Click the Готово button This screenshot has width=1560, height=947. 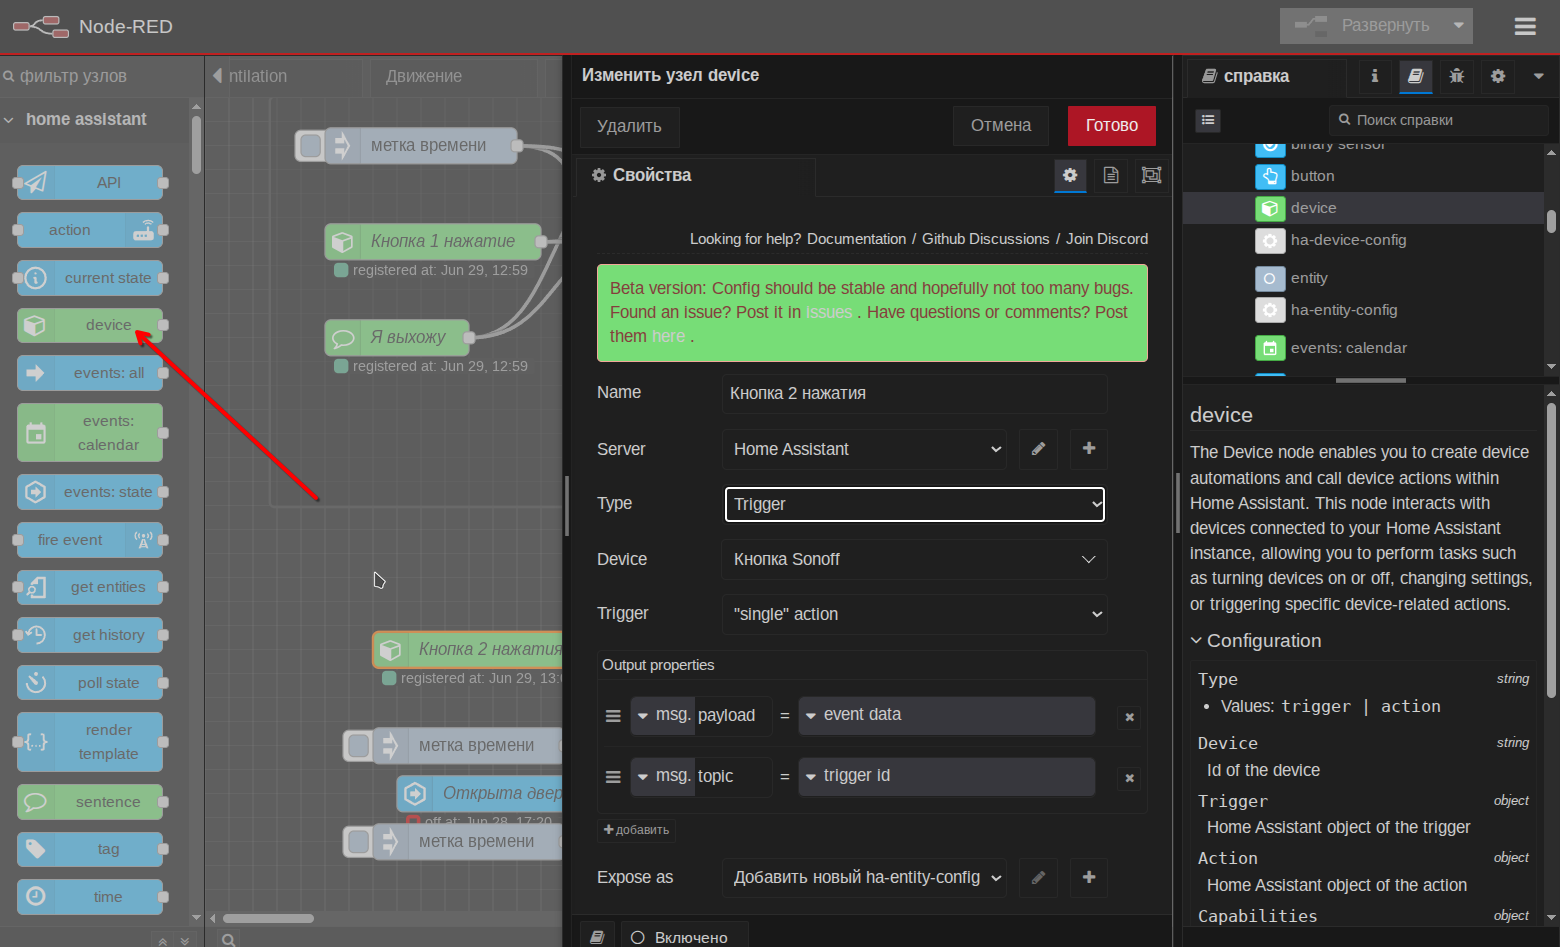(x=1112, y=125)
